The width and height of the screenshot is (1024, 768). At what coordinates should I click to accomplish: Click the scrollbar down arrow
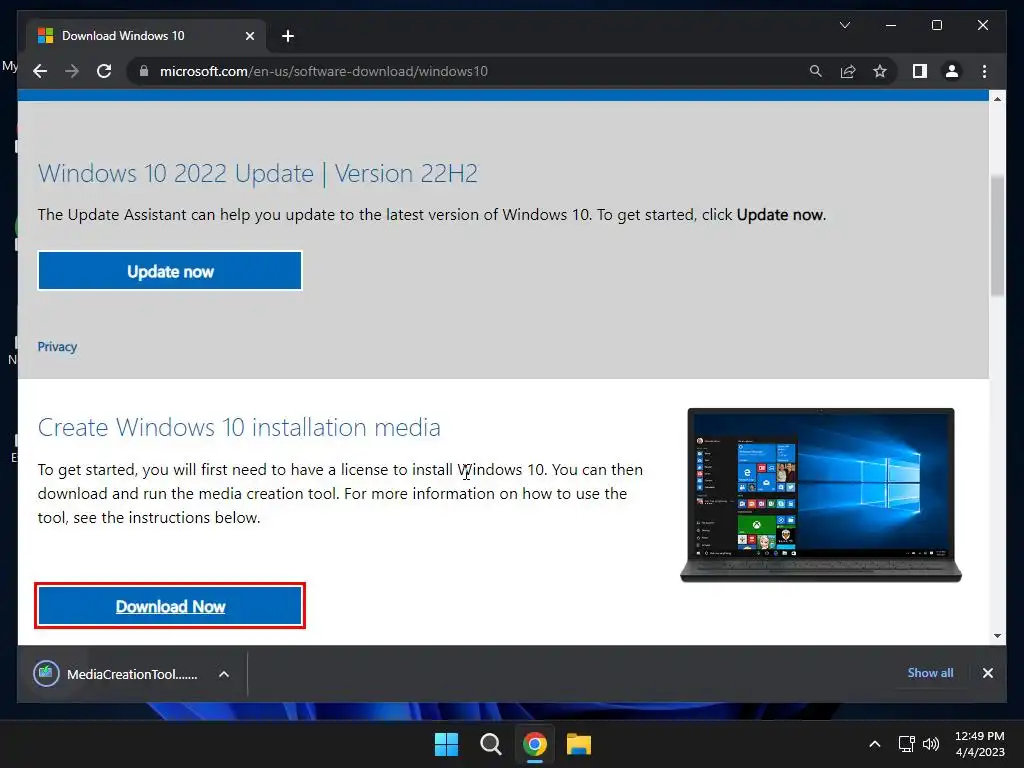point(997,635)
